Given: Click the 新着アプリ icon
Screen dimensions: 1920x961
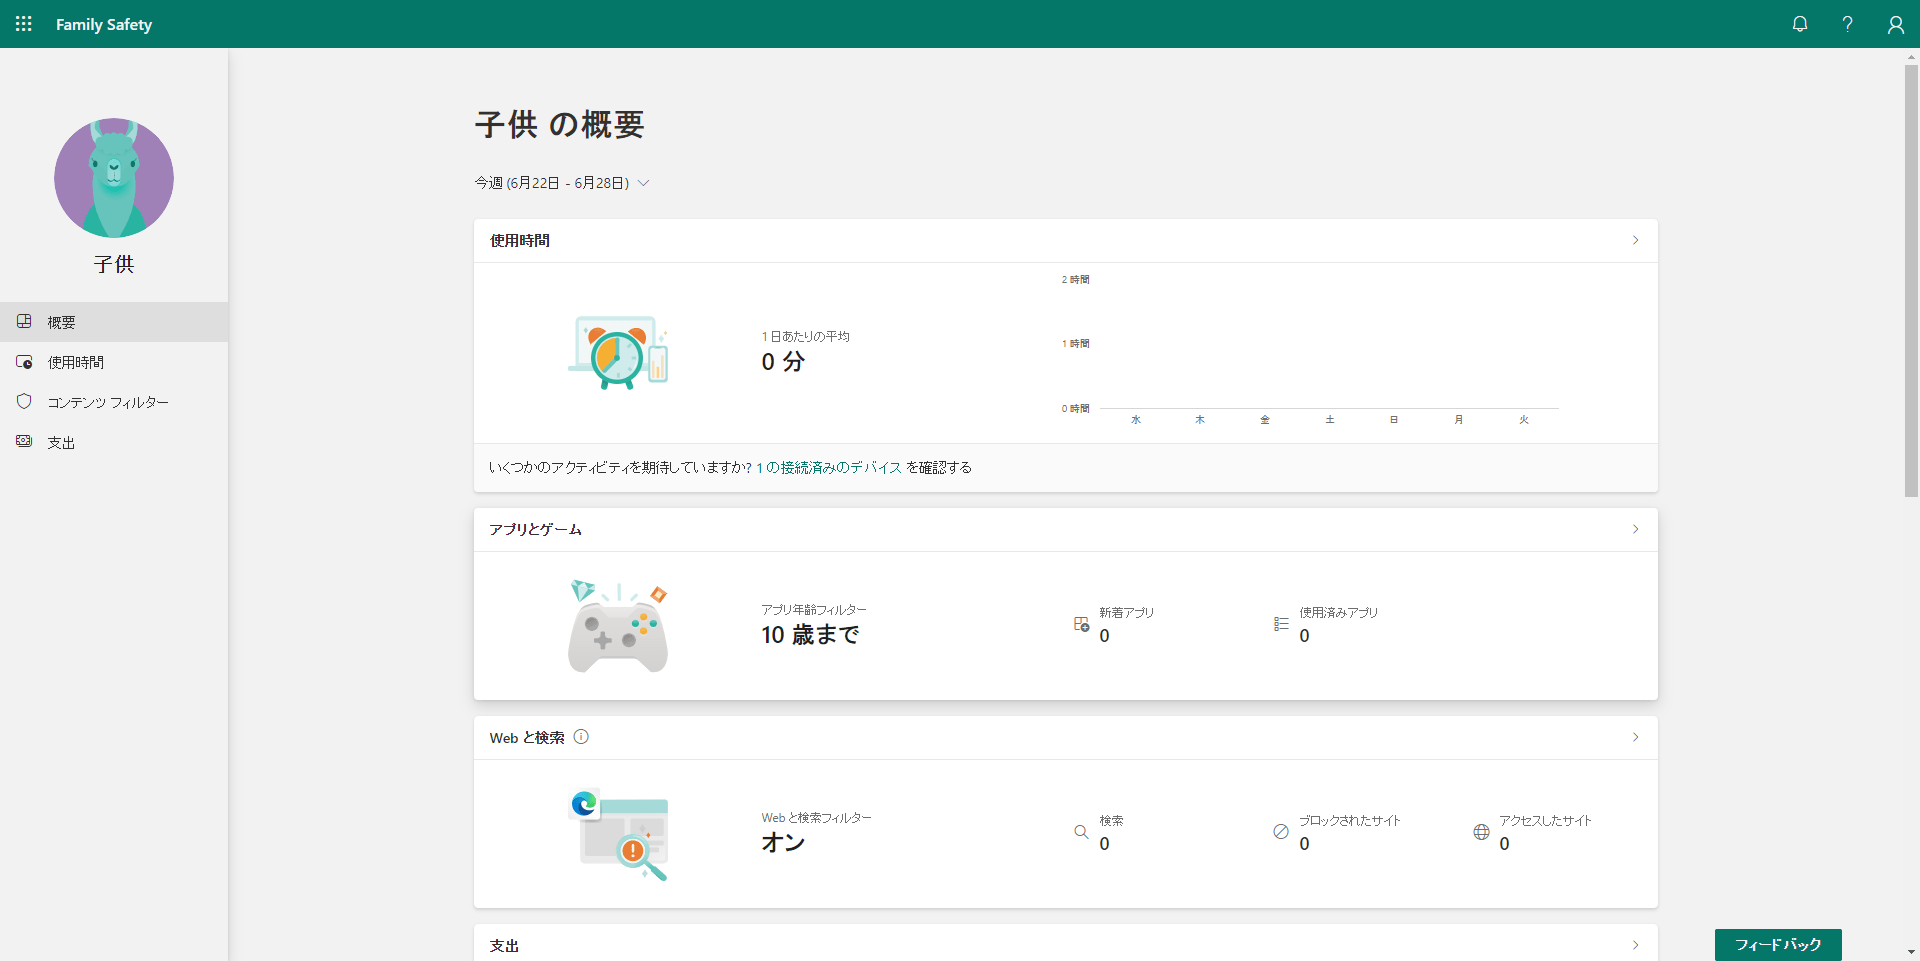Looking at the screenshot, I should pyautogui.click(x=1081, y=624).
